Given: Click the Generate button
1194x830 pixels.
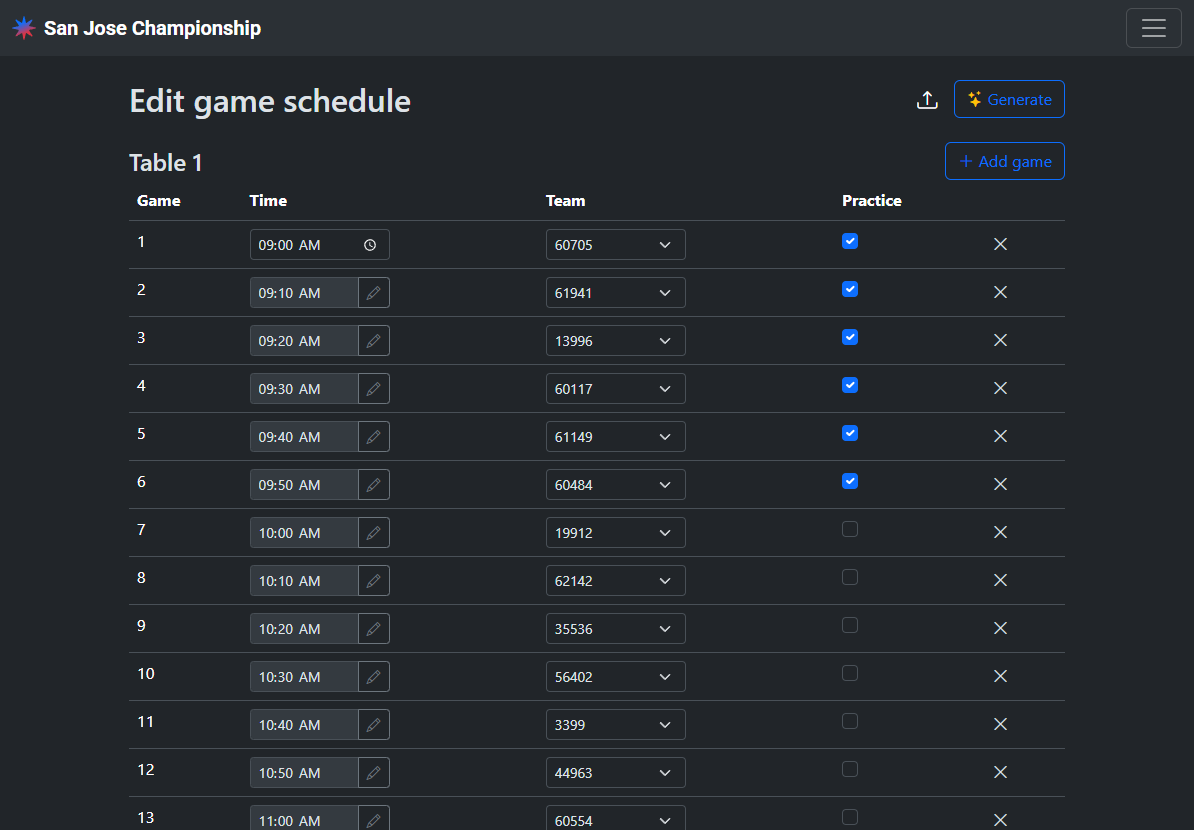Looking at the screenshot, I should click(x=1009, y=100).
